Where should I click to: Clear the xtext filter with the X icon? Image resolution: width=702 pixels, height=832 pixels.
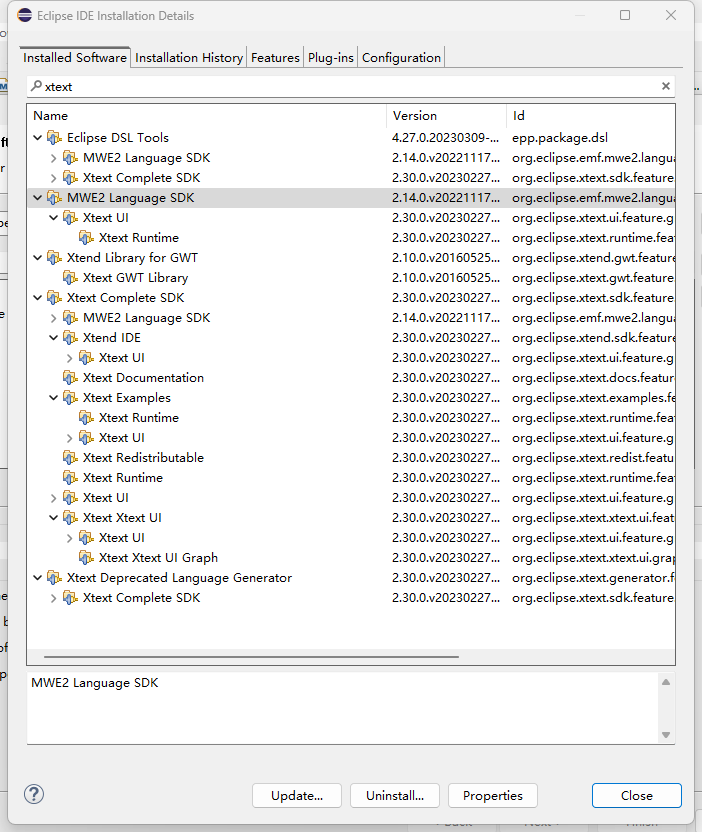666,86
